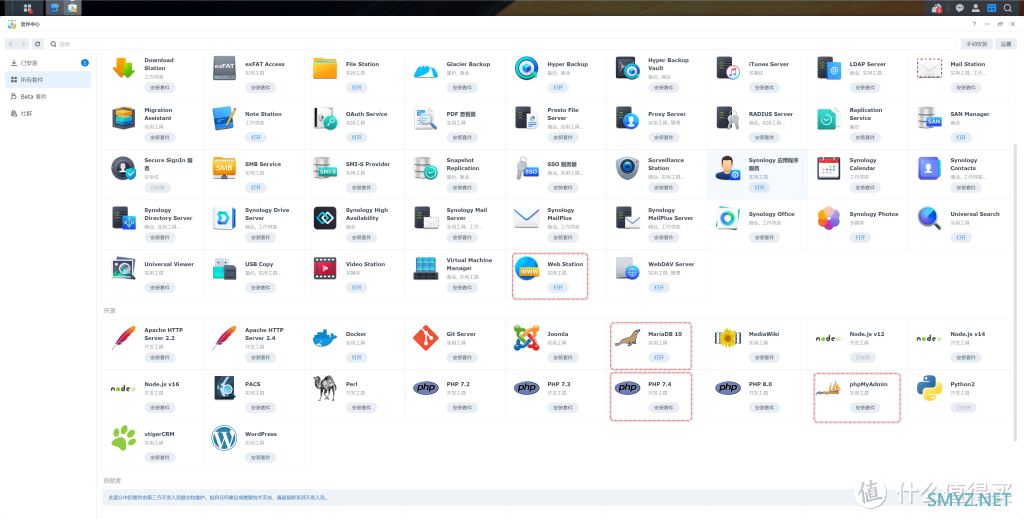Viewport: 1024px width, 519px height.
Task: Click the Universal Search magnifier icon
Action: 929,218
